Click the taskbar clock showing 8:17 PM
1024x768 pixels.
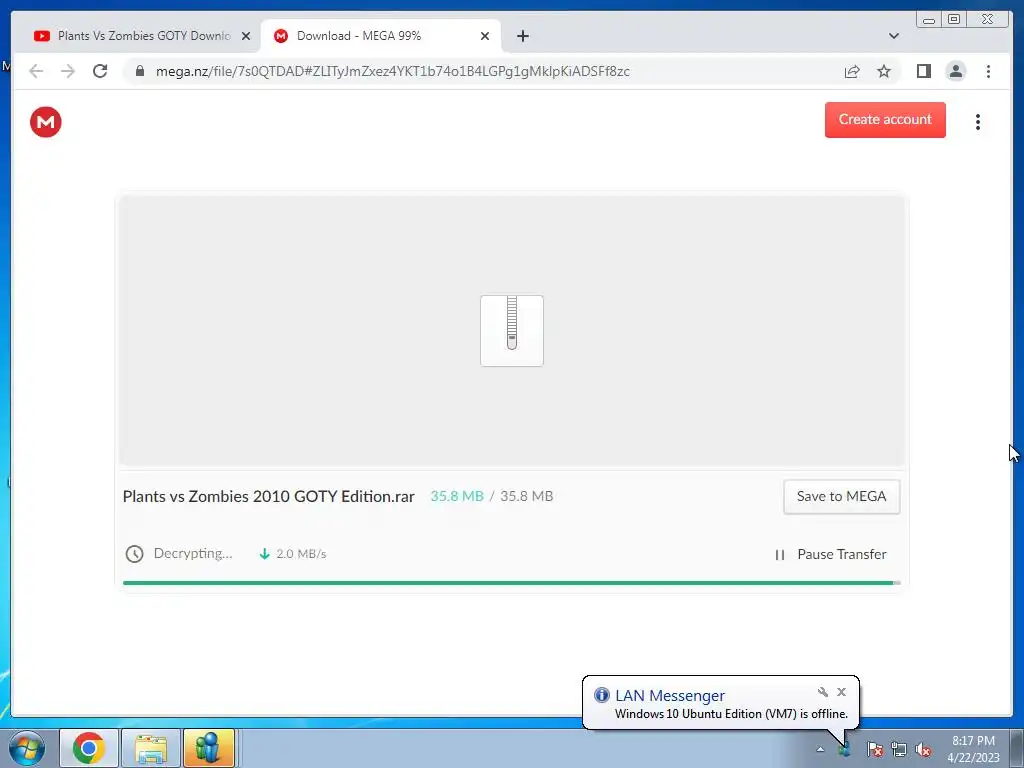pyautogui.click(x=973, y=749)
